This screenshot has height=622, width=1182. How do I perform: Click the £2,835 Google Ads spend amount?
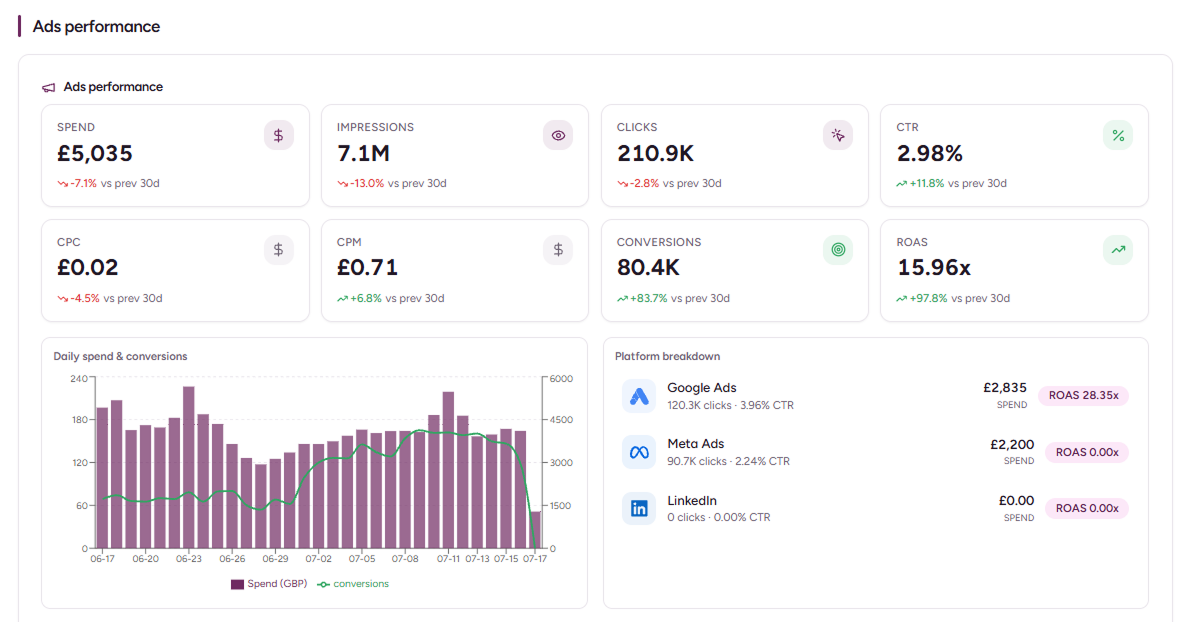tap(1005, 388)
